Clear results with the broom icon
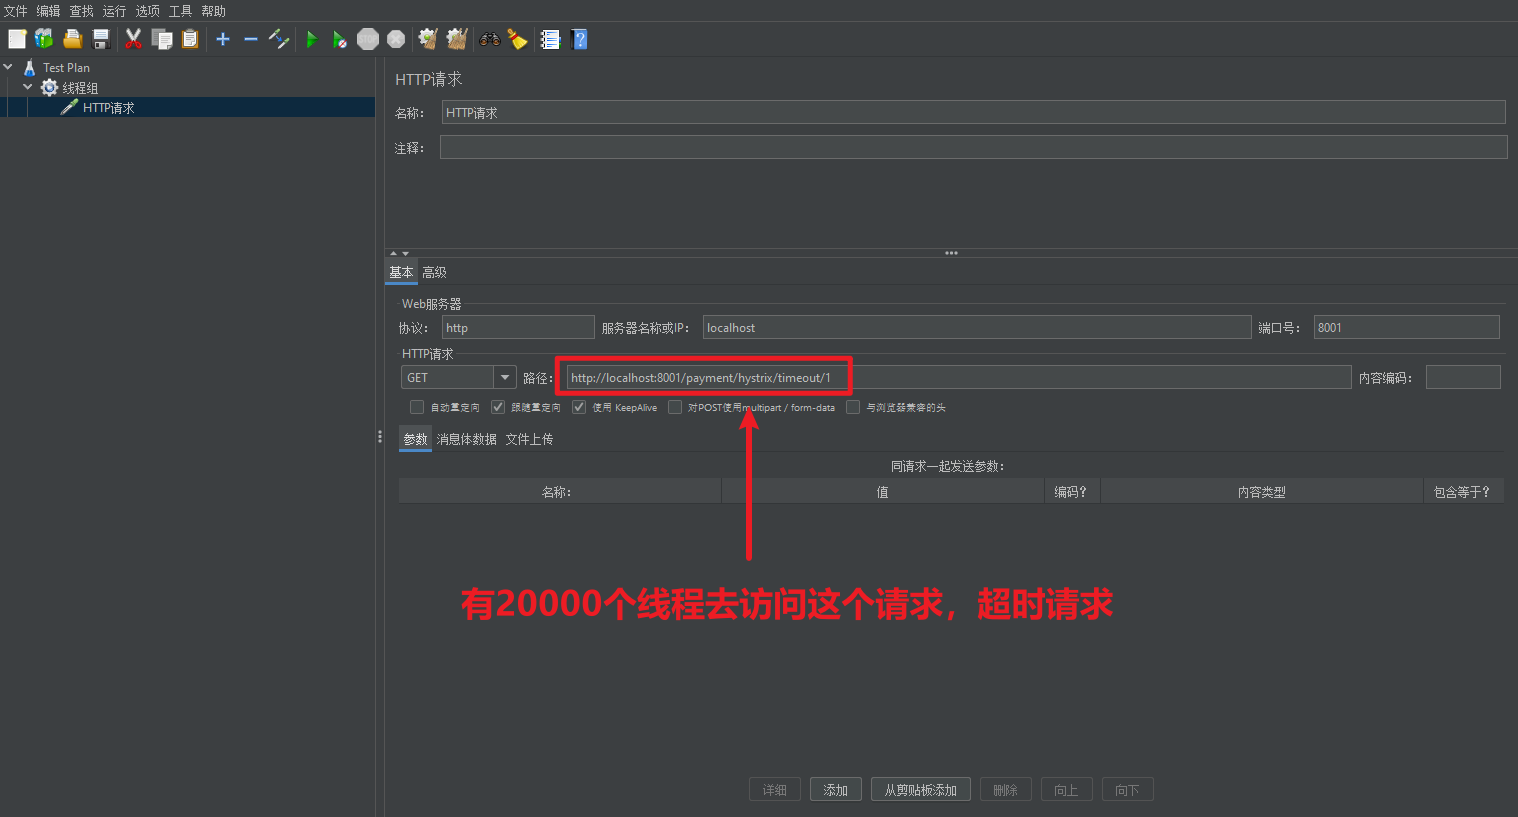Viewport: 1518px width, 817px height. tap(517, 39)
